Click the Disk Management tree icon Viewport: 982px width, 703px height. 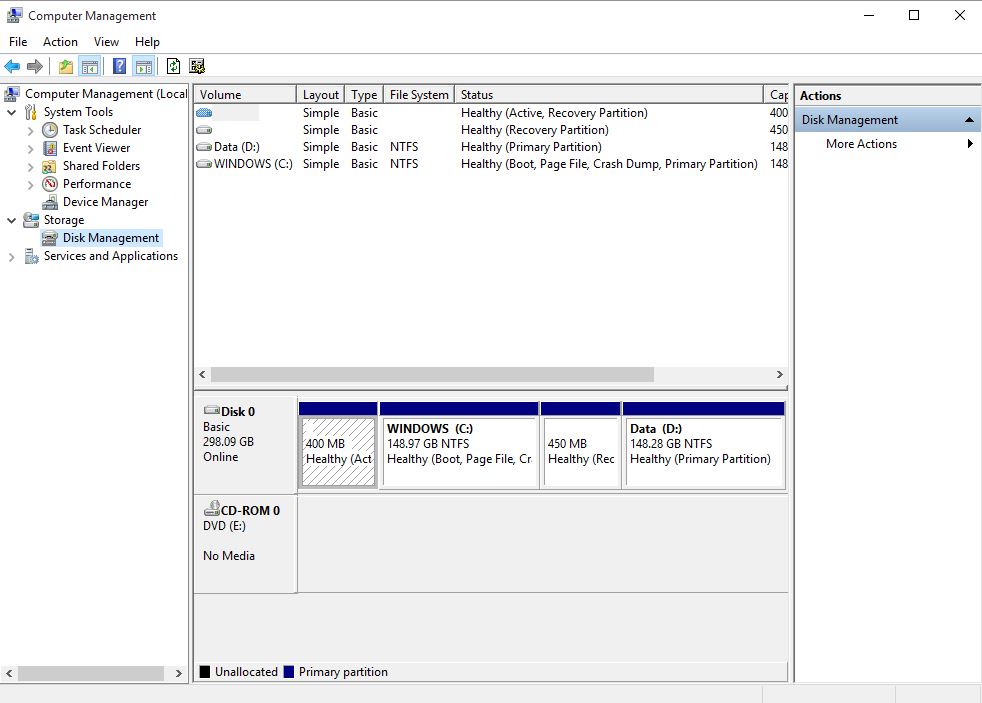50,238
